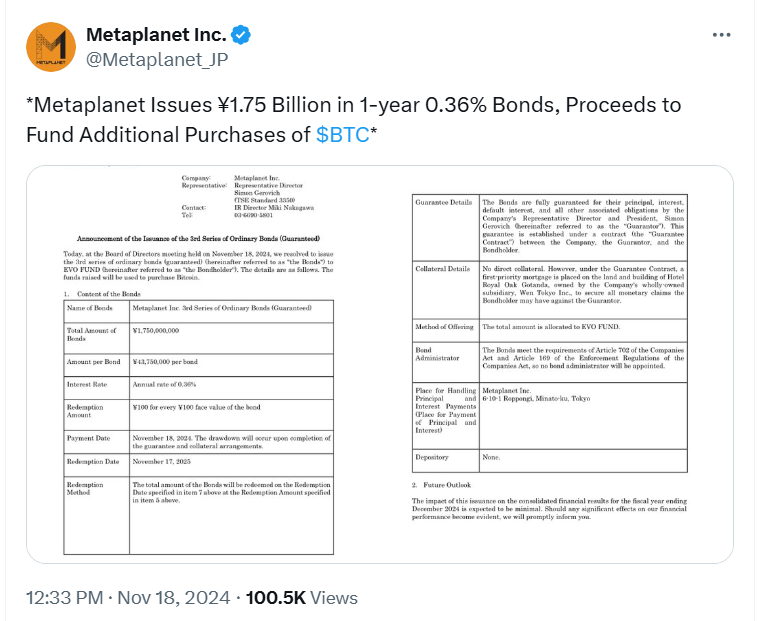Open the three-dot more options menu
The image size is (760, 621).
721,35
